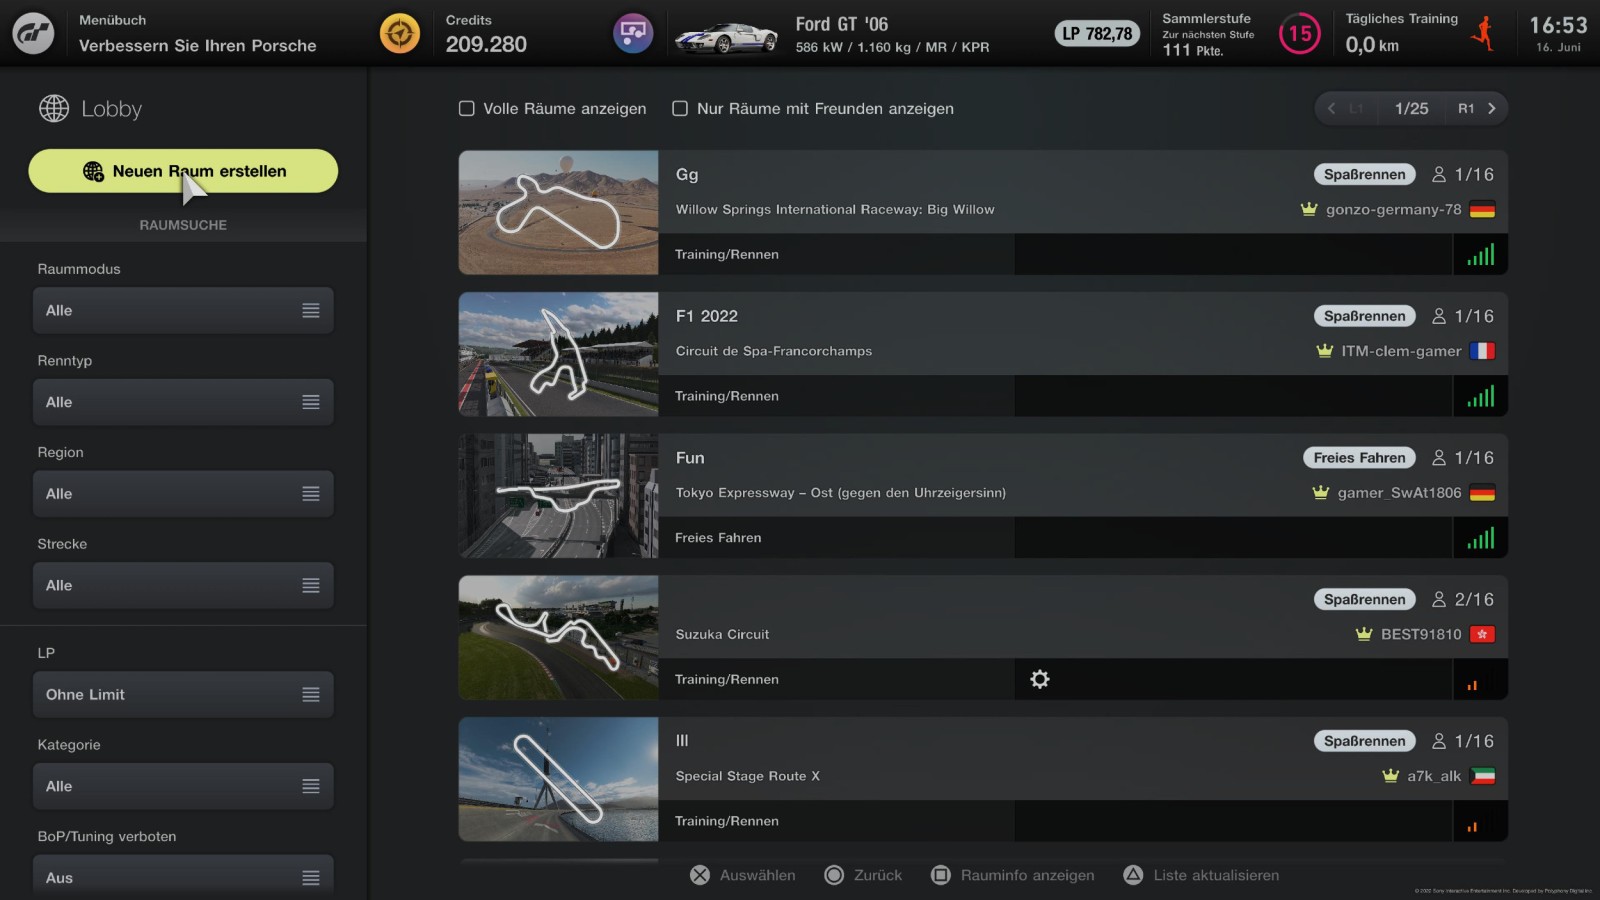Click the Lobby globe icon
This screenshot has width=1600, height=900.
click(54, 108)
